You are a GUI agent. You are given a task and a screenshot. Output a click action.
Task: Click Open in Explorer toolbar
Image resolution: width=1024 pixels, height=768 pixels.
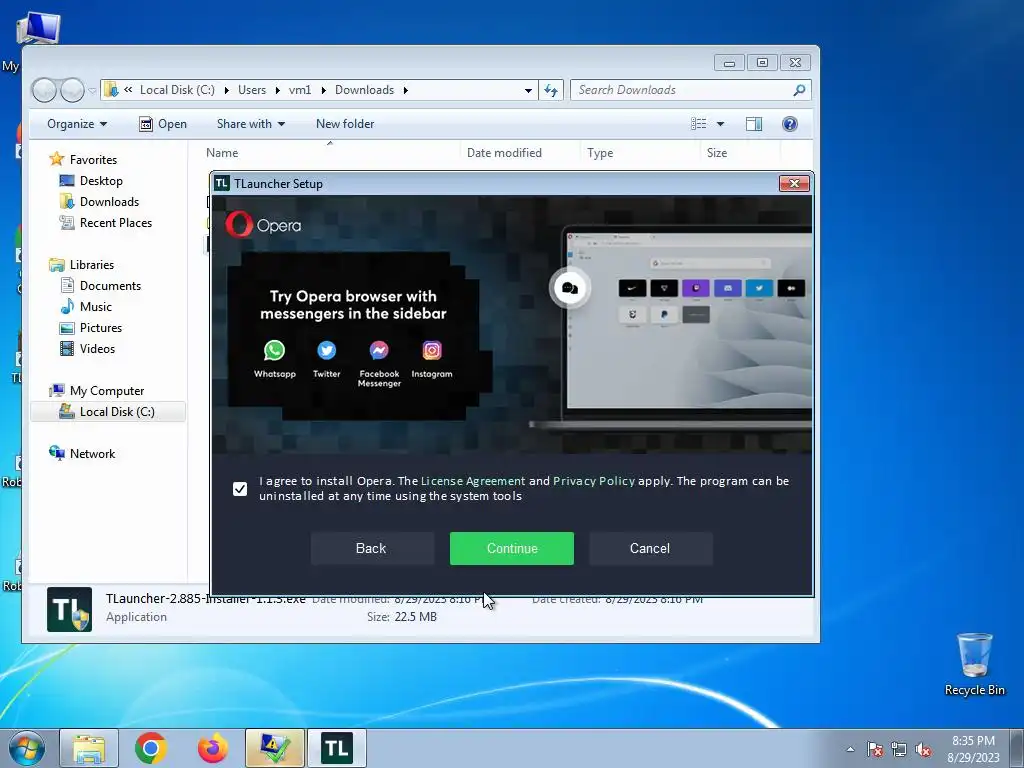tap(163, 124)
